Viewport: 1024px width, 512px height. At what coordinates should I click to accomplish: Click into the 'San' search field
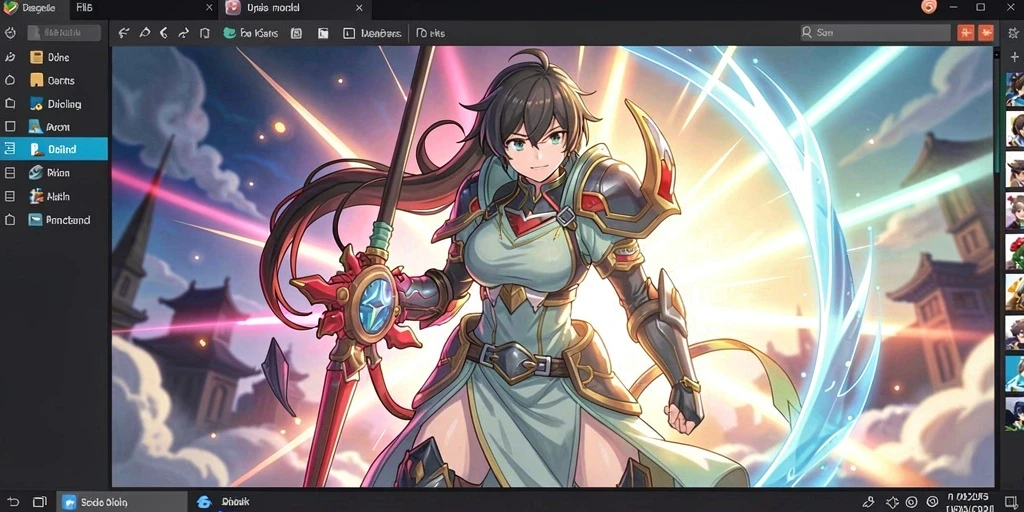[x=875, y=33]
